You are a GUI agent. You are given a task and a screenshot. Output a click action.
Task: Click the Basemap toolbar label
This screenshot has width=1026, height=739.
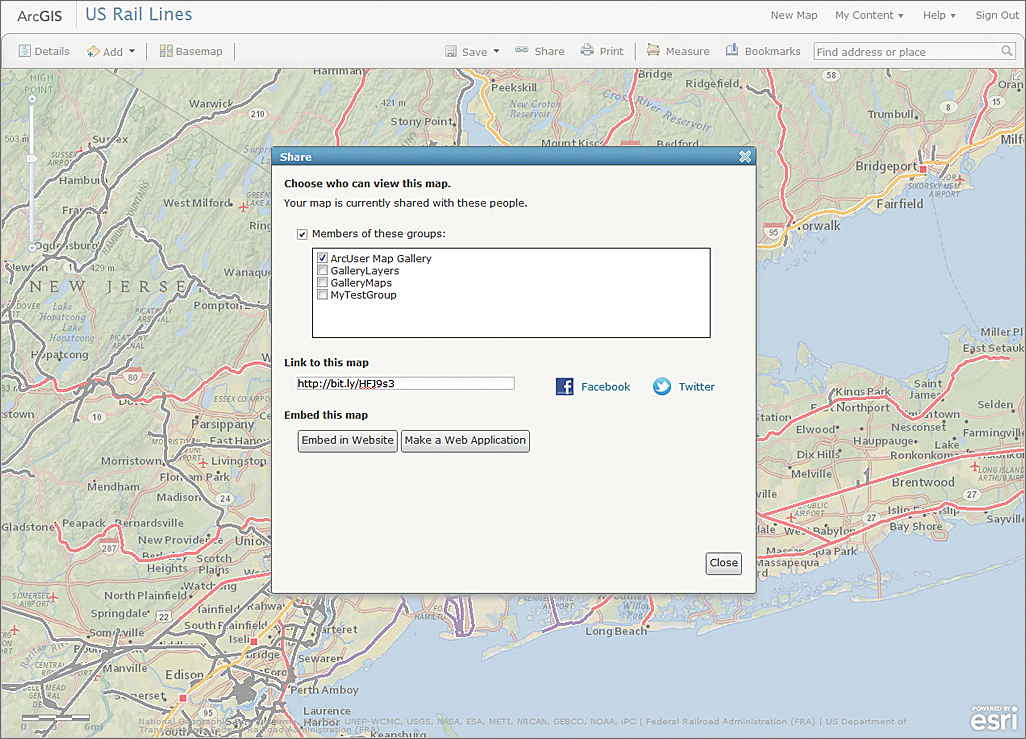click(199, 51)
